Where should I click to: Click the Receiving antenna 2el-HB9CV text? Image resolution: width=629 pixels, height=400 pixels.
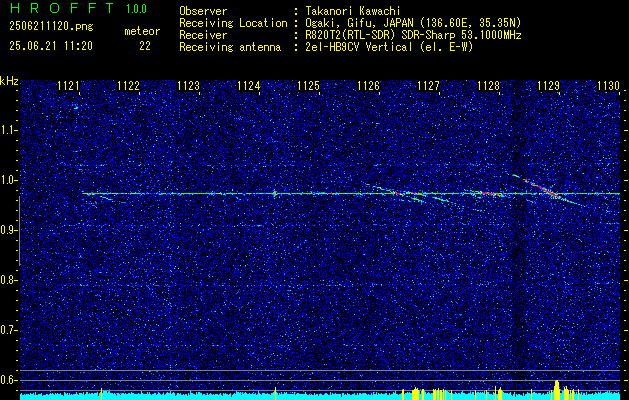tap(389, 47)
